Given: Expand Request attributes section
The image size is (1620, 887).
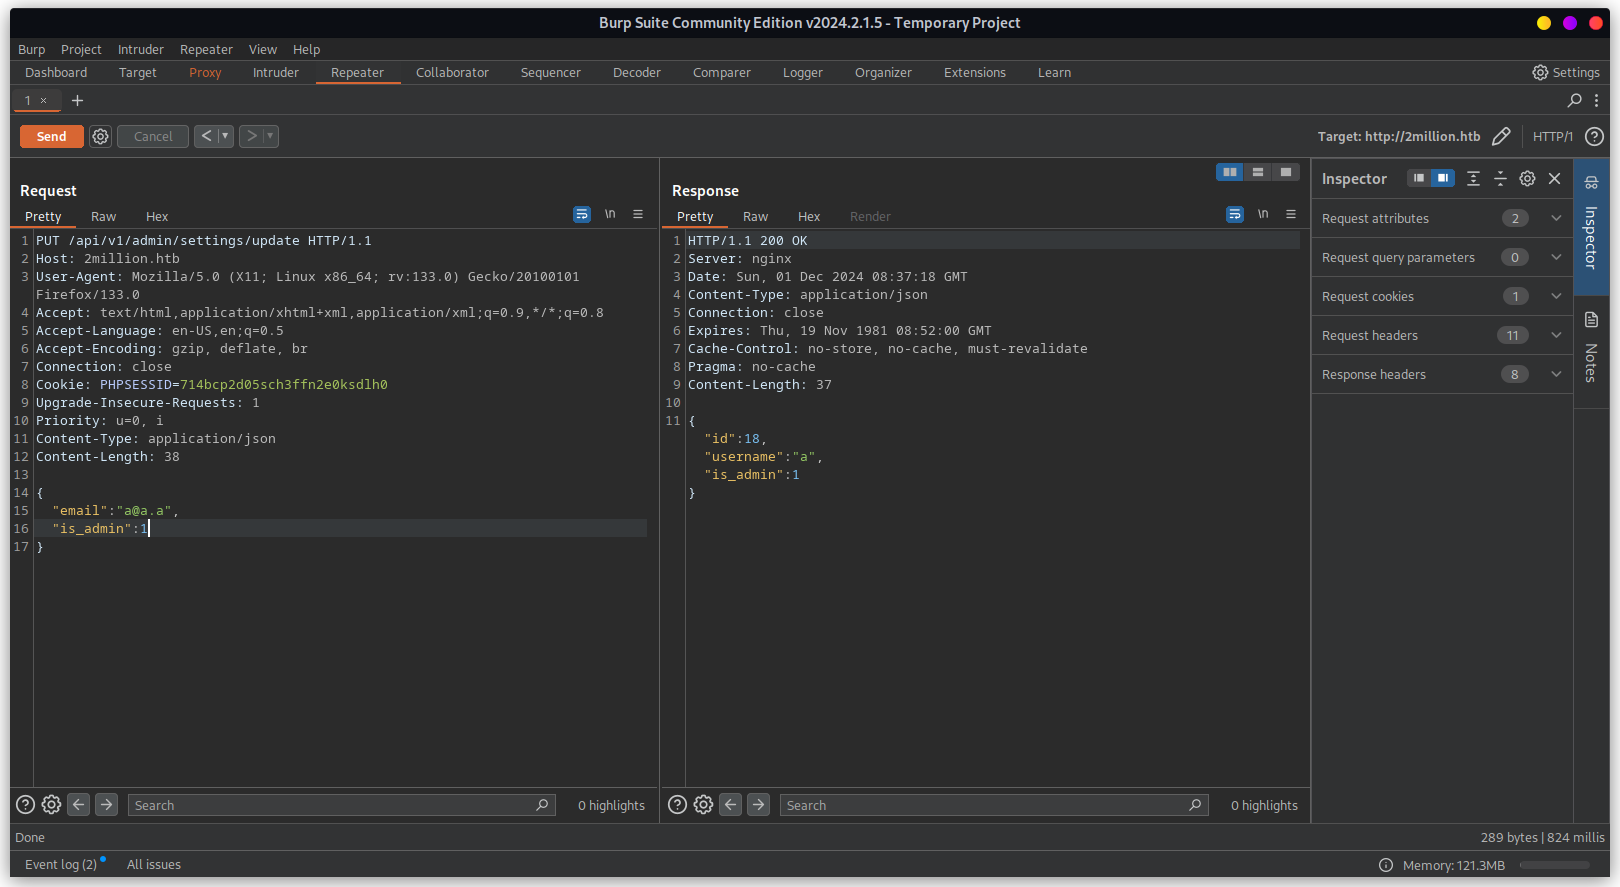Looking at the screenshot, I should (1442, 218).
